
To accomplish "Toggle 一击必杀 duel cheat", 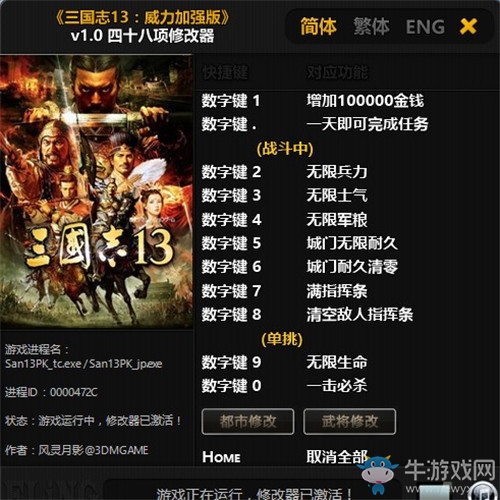I will pyautogui.click(x=337, y=386).
